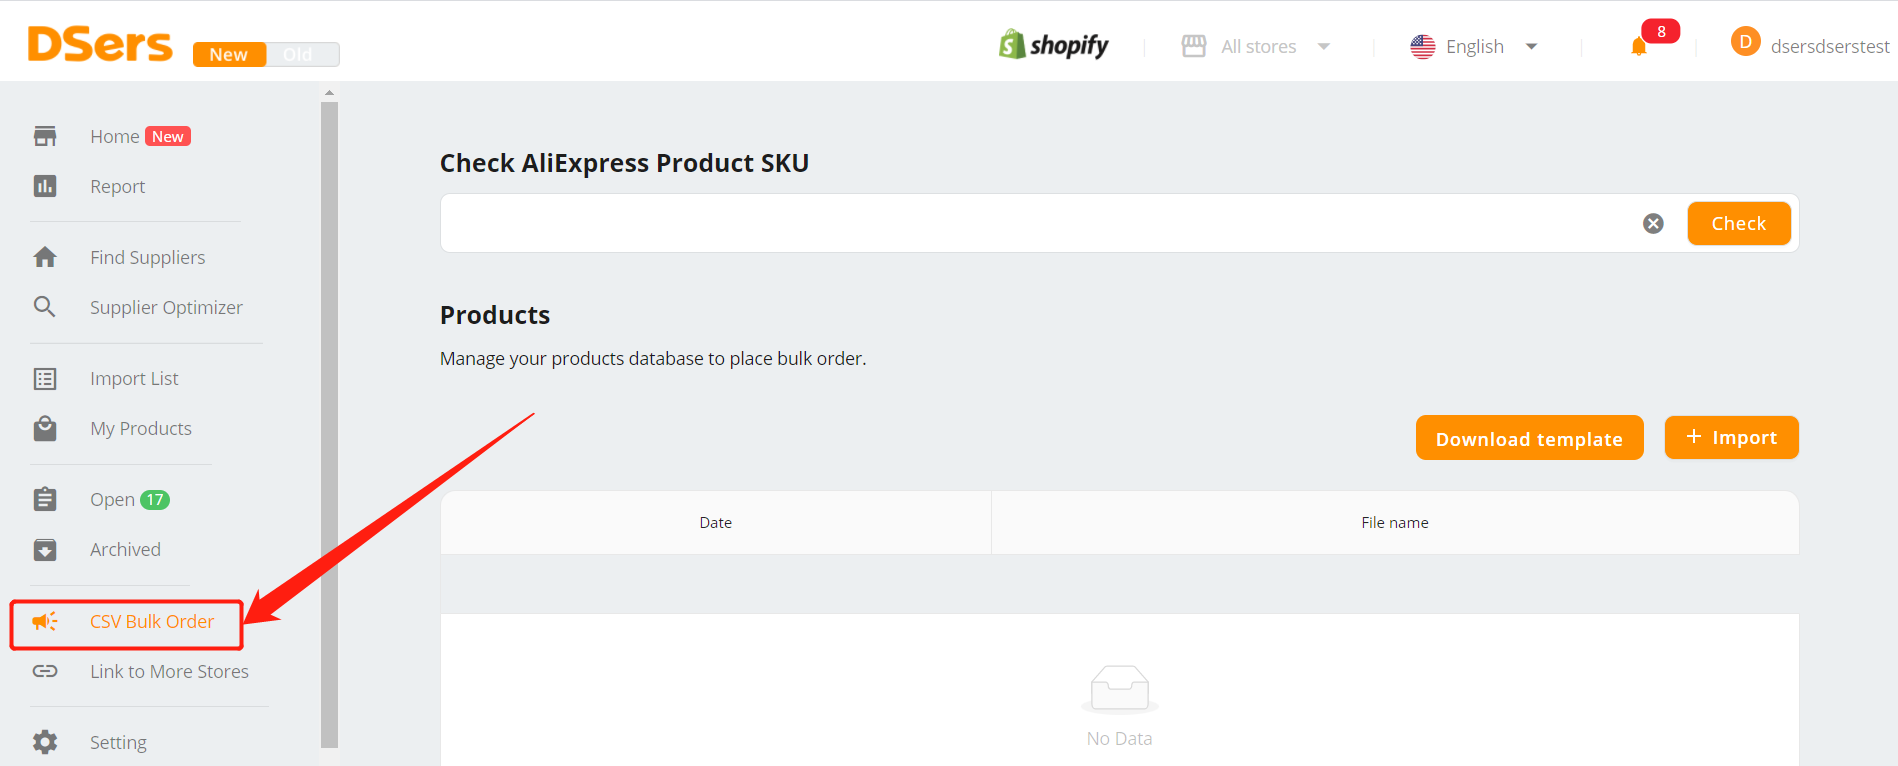This screenshot has height=766, width=1898.
Task: Expand the All stores dropdown
Action: 1256,46
